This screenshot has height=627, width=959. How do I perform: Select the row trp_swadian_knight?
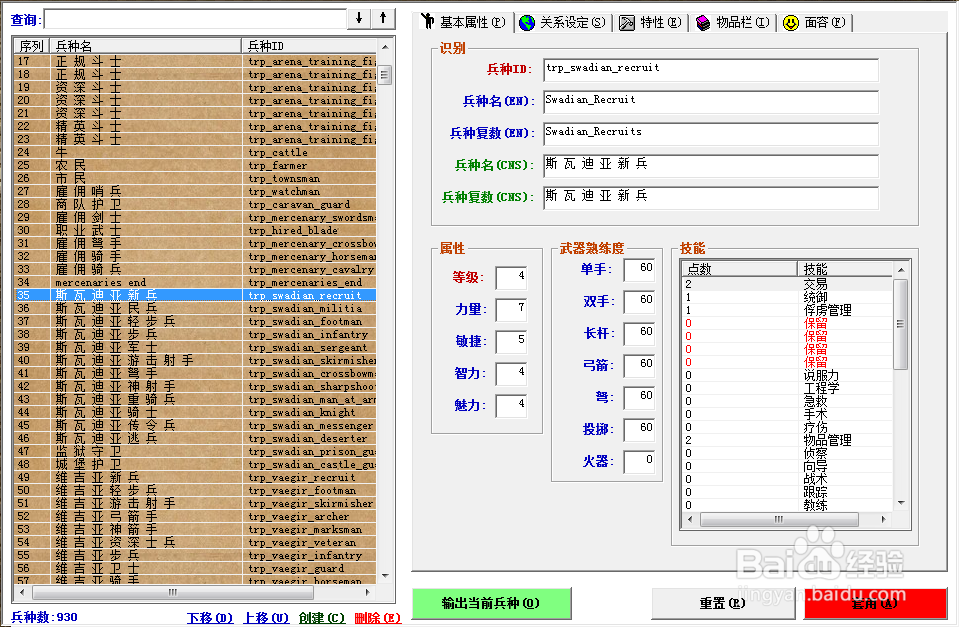[x=194, y=412]
